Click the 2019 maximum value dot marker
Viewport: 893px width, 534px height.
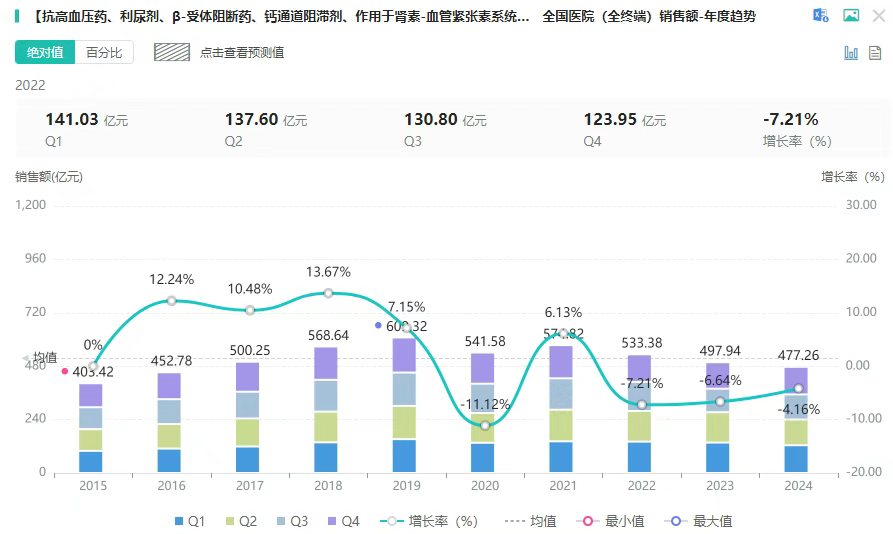click(378, 326)
